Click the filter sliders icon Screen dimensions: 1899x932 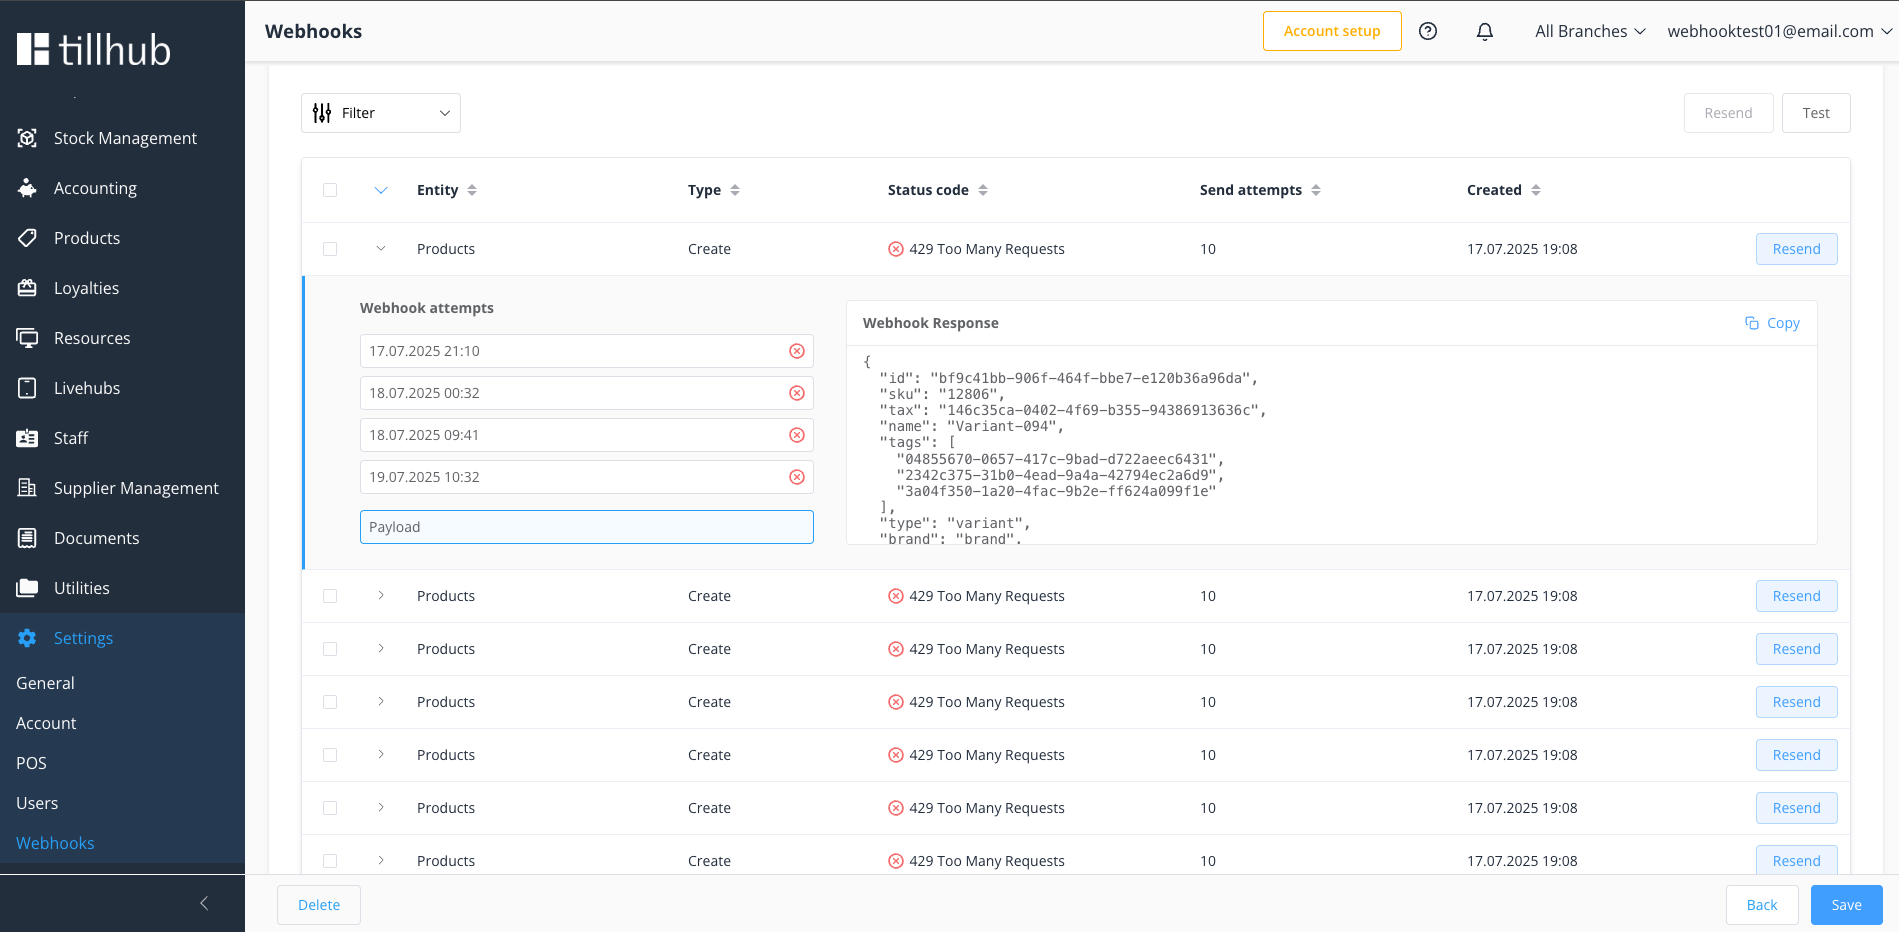click(x=322, y=113)
